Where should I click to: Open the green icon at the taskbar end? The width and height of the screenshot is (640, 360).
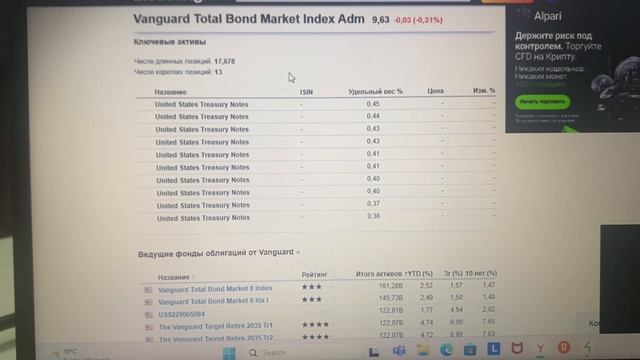tap(587, 347)
